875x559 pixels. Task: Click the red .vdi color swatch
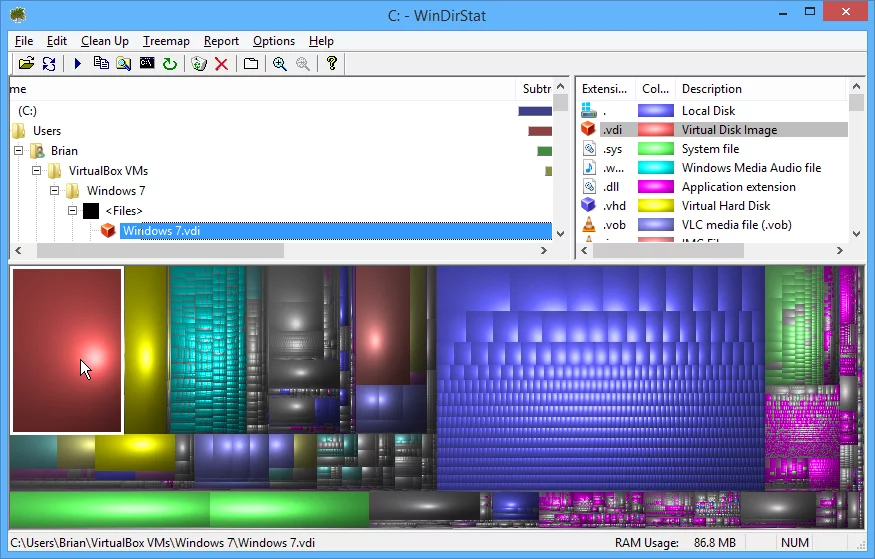click(656, 129)
